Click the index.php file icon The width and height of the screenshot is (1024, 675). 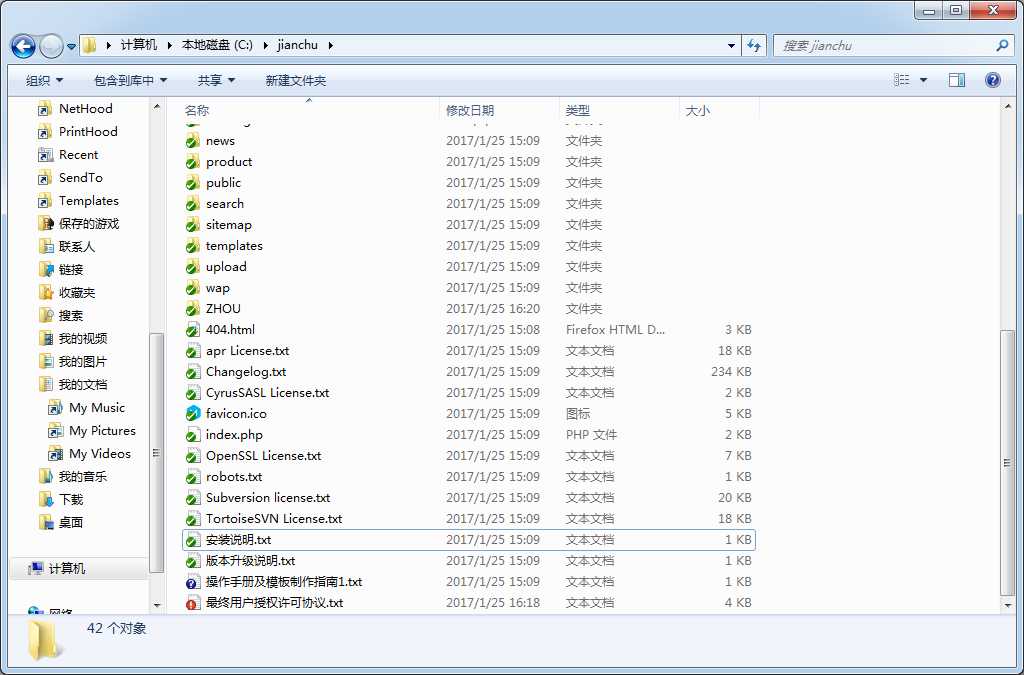(192, 435)
